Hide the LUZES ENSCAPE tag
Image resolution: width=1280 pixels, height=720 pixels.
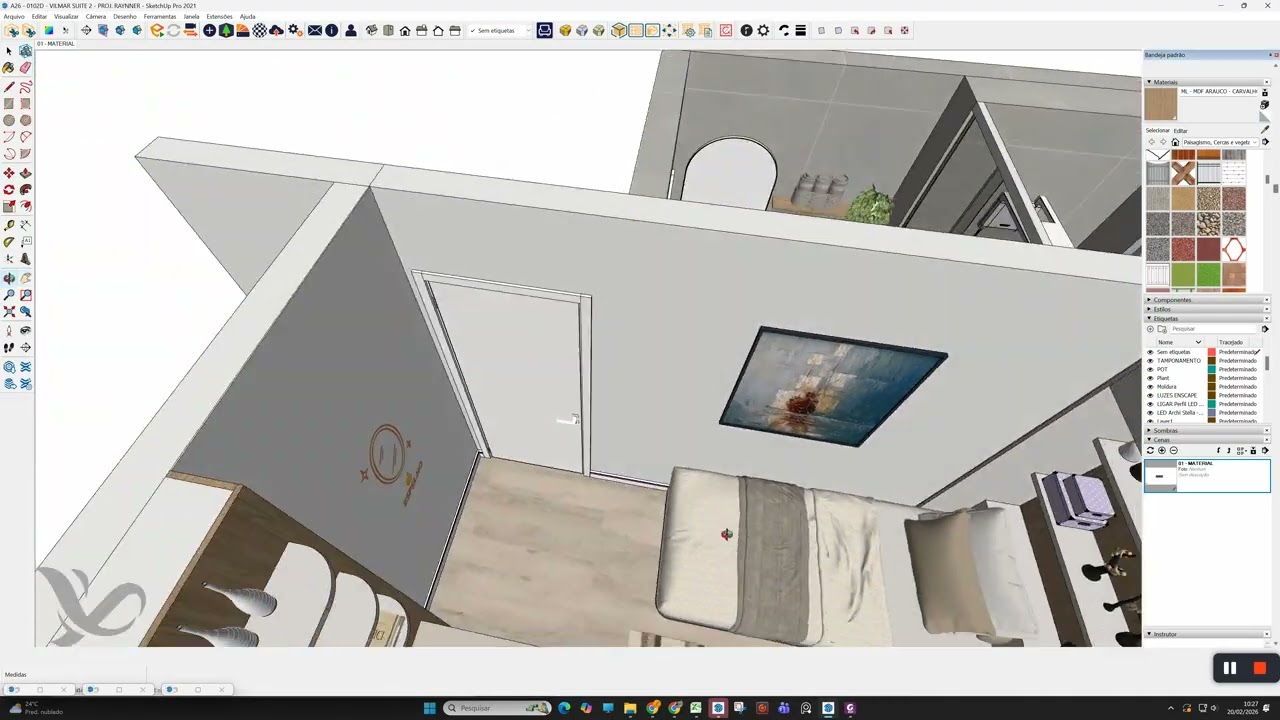pyautogui.click(x=1150, y=395)
